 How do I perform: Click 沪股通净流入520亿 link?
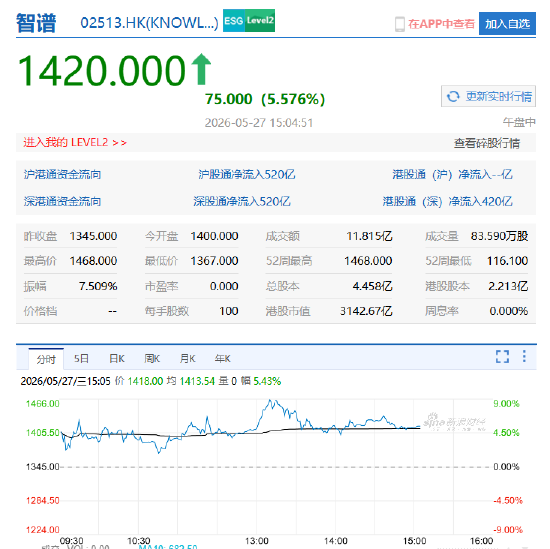247,174
